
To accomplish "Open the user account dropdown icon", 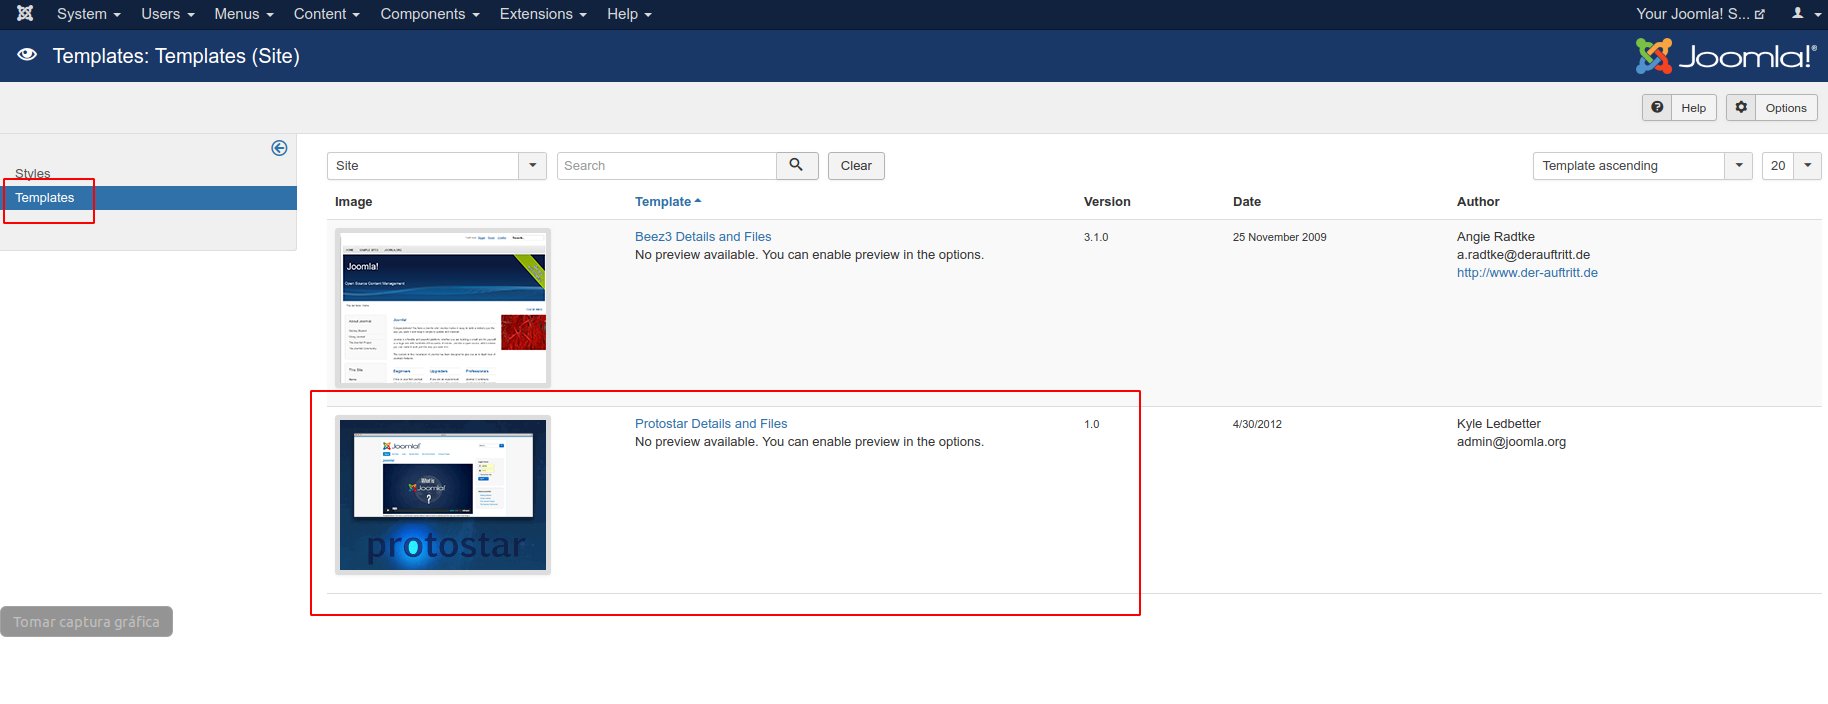I will (x=1804, y=14).
